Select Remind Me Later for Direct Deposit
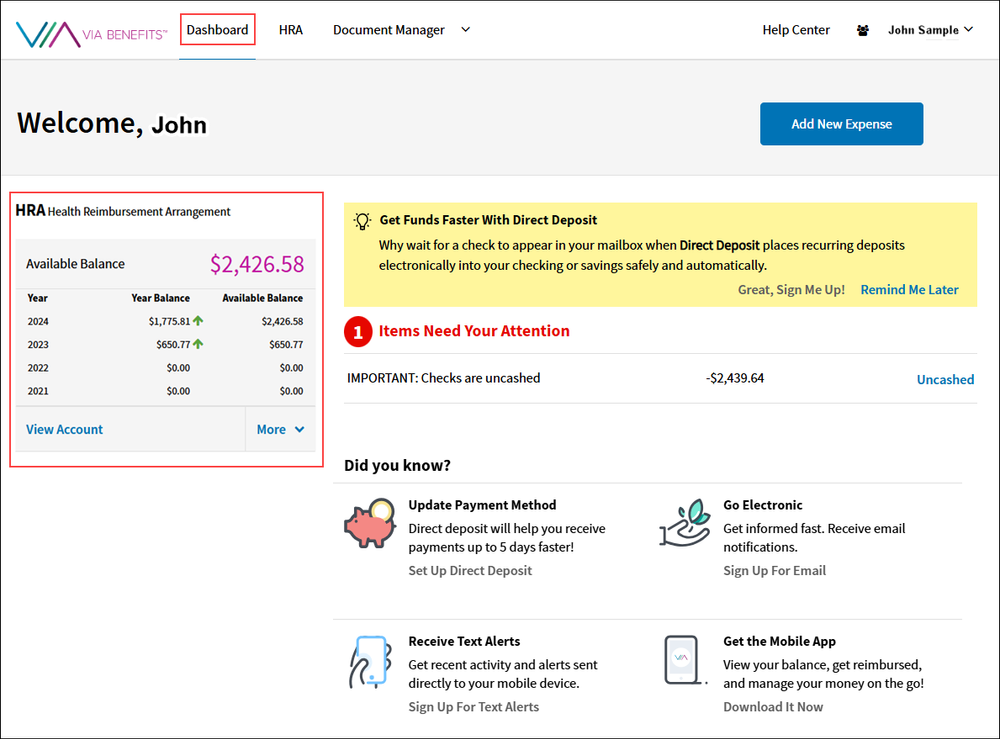The width and height of the screenshot is (1000, 739). [x=909, y=289]
